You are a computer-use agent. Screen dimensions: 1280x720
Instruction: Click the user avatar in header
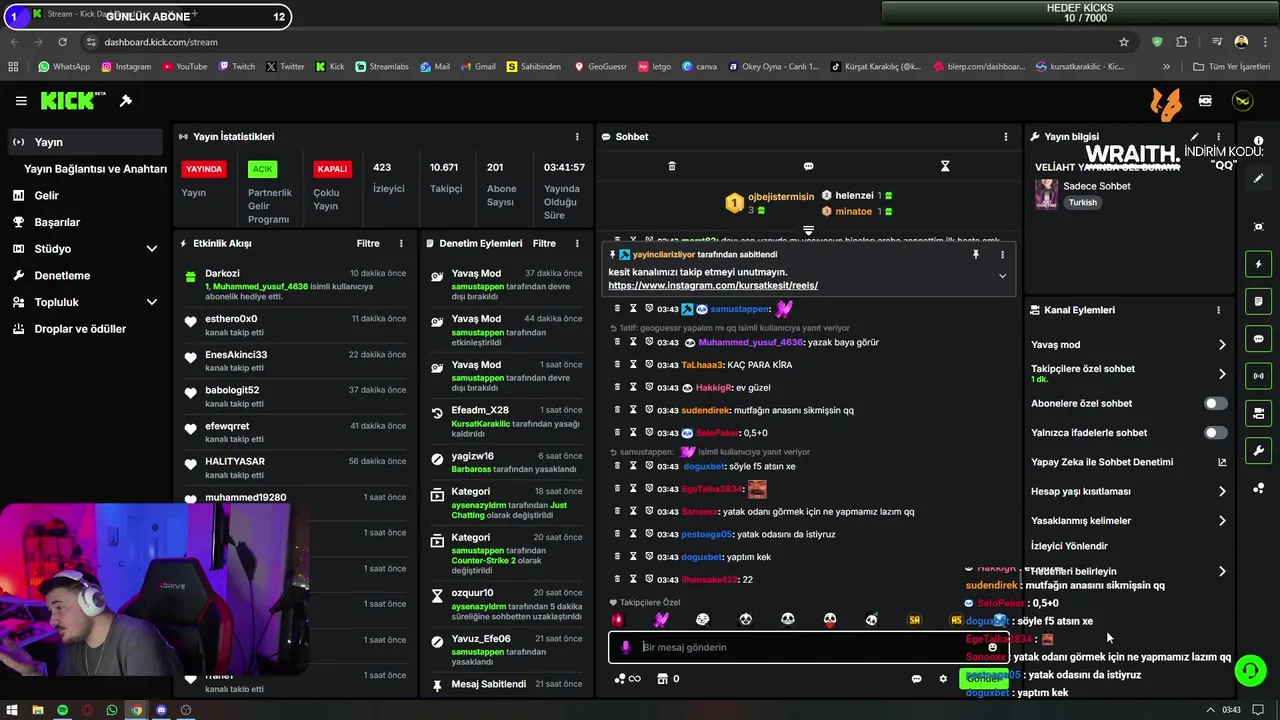(1242, 101)
